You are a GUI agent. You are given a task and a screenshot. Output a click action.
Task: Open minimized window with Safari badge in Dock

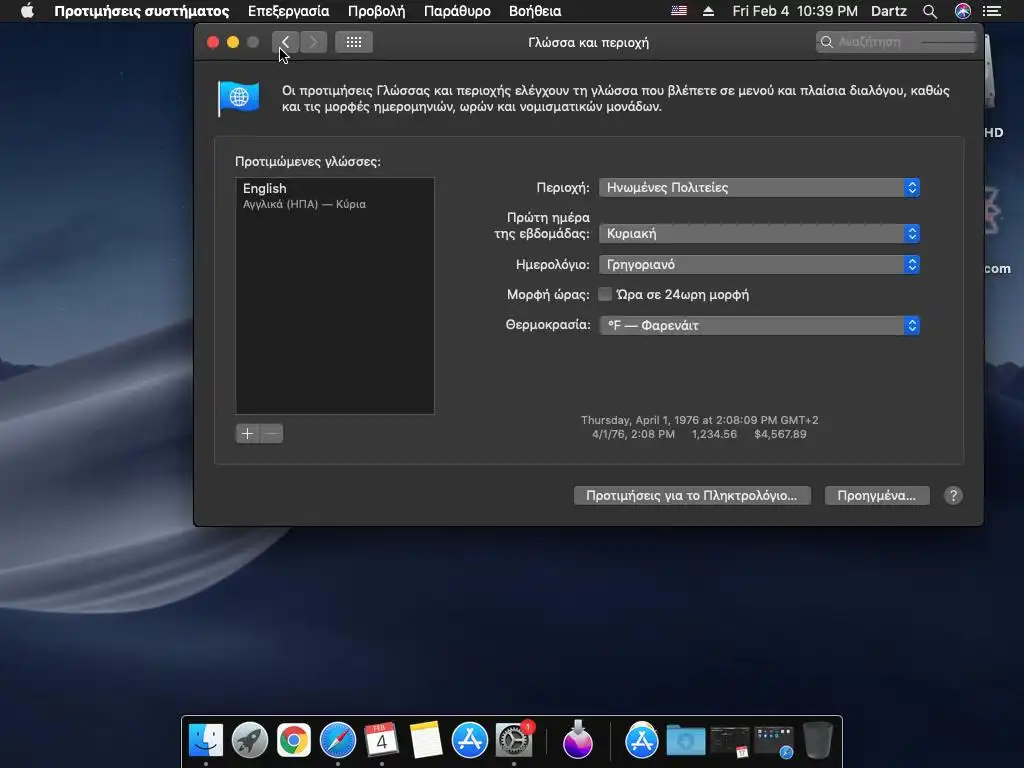click(774, 741)
